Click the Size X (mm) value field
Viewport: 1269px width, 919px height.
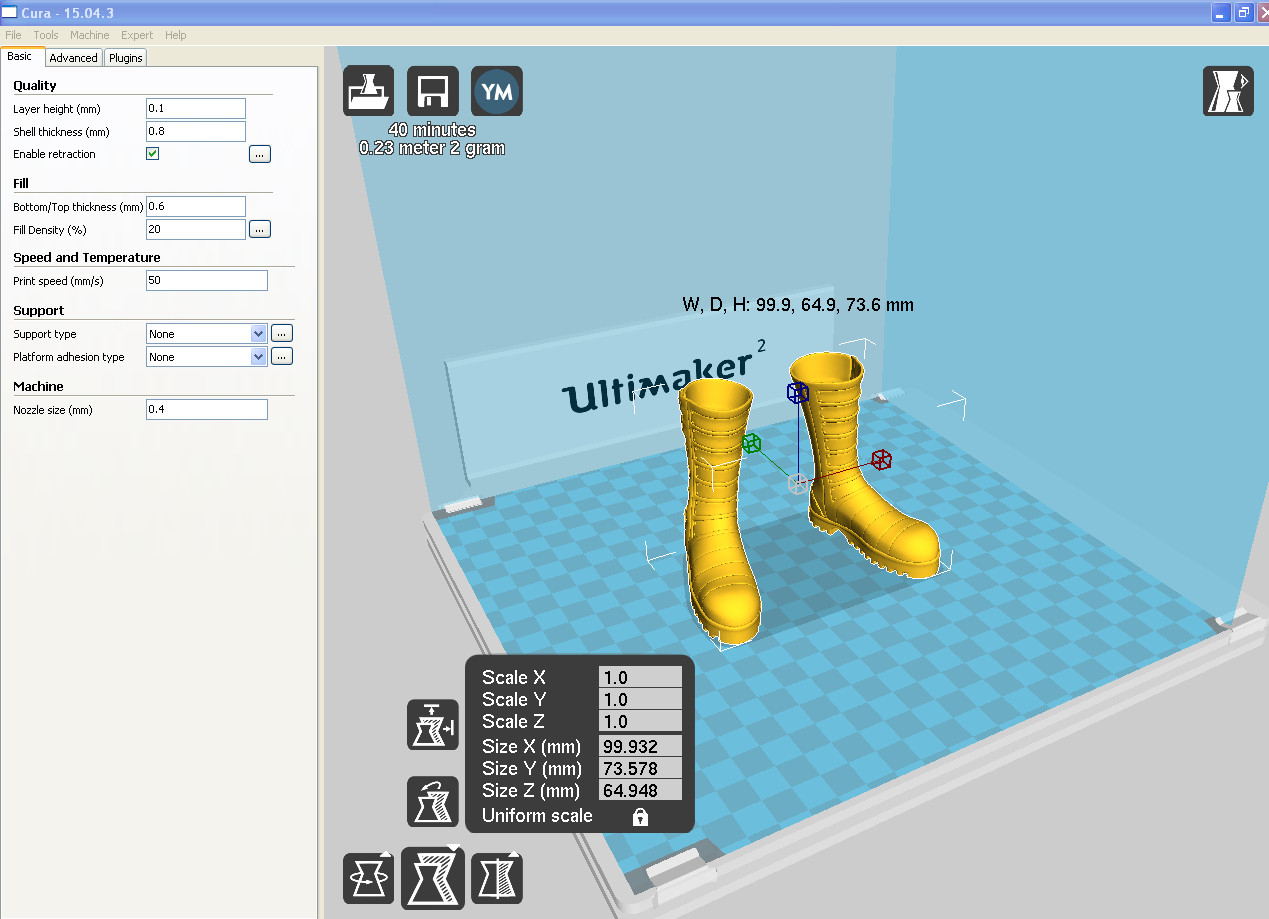[x=640, y=746]
